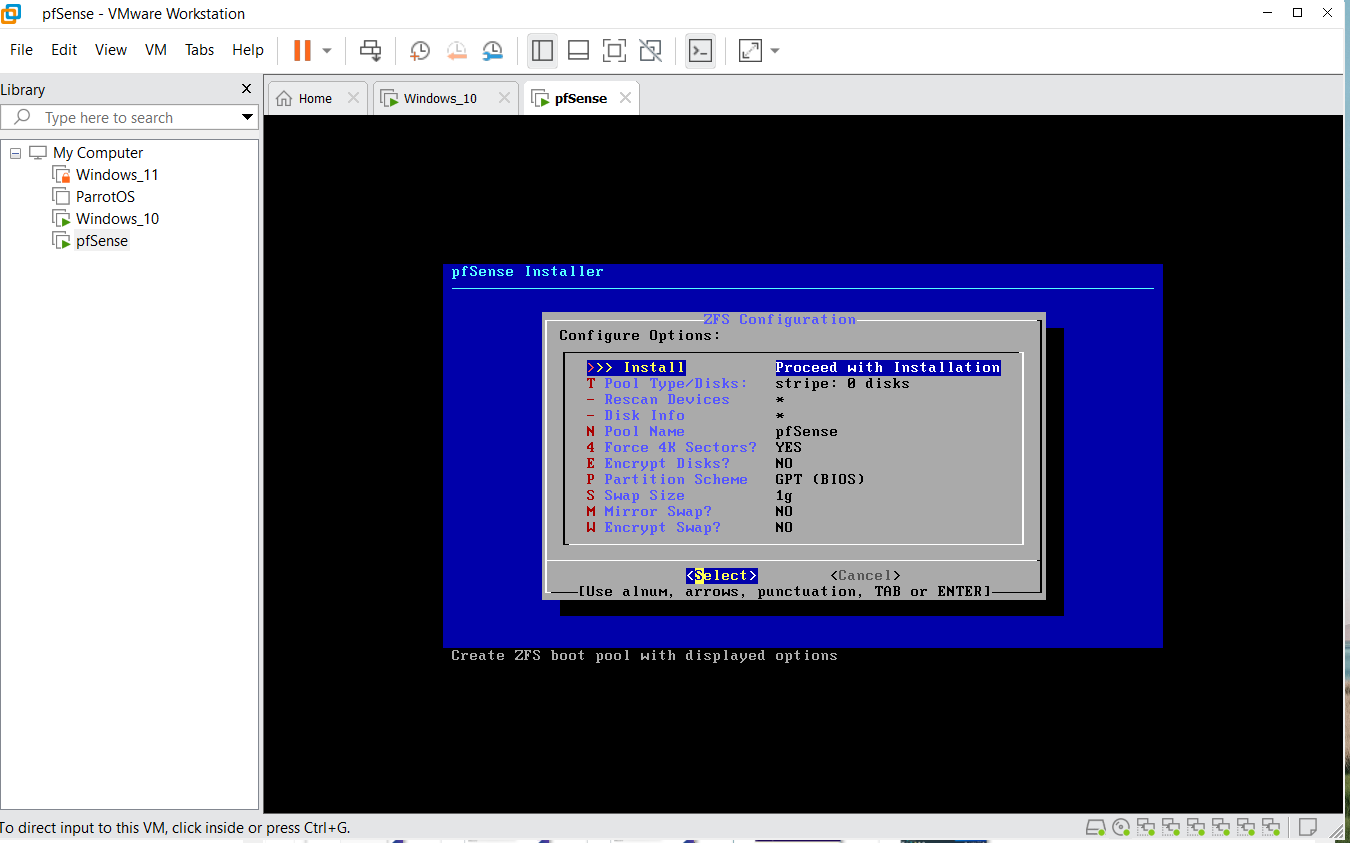Click the <Cancel> button in the installer

tap(866, 575)
